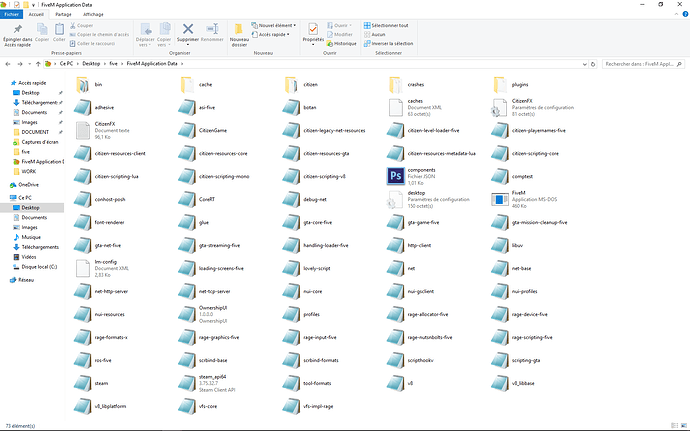
Task: Click the Renommer ribbon icon
Action: coord(213,29)
